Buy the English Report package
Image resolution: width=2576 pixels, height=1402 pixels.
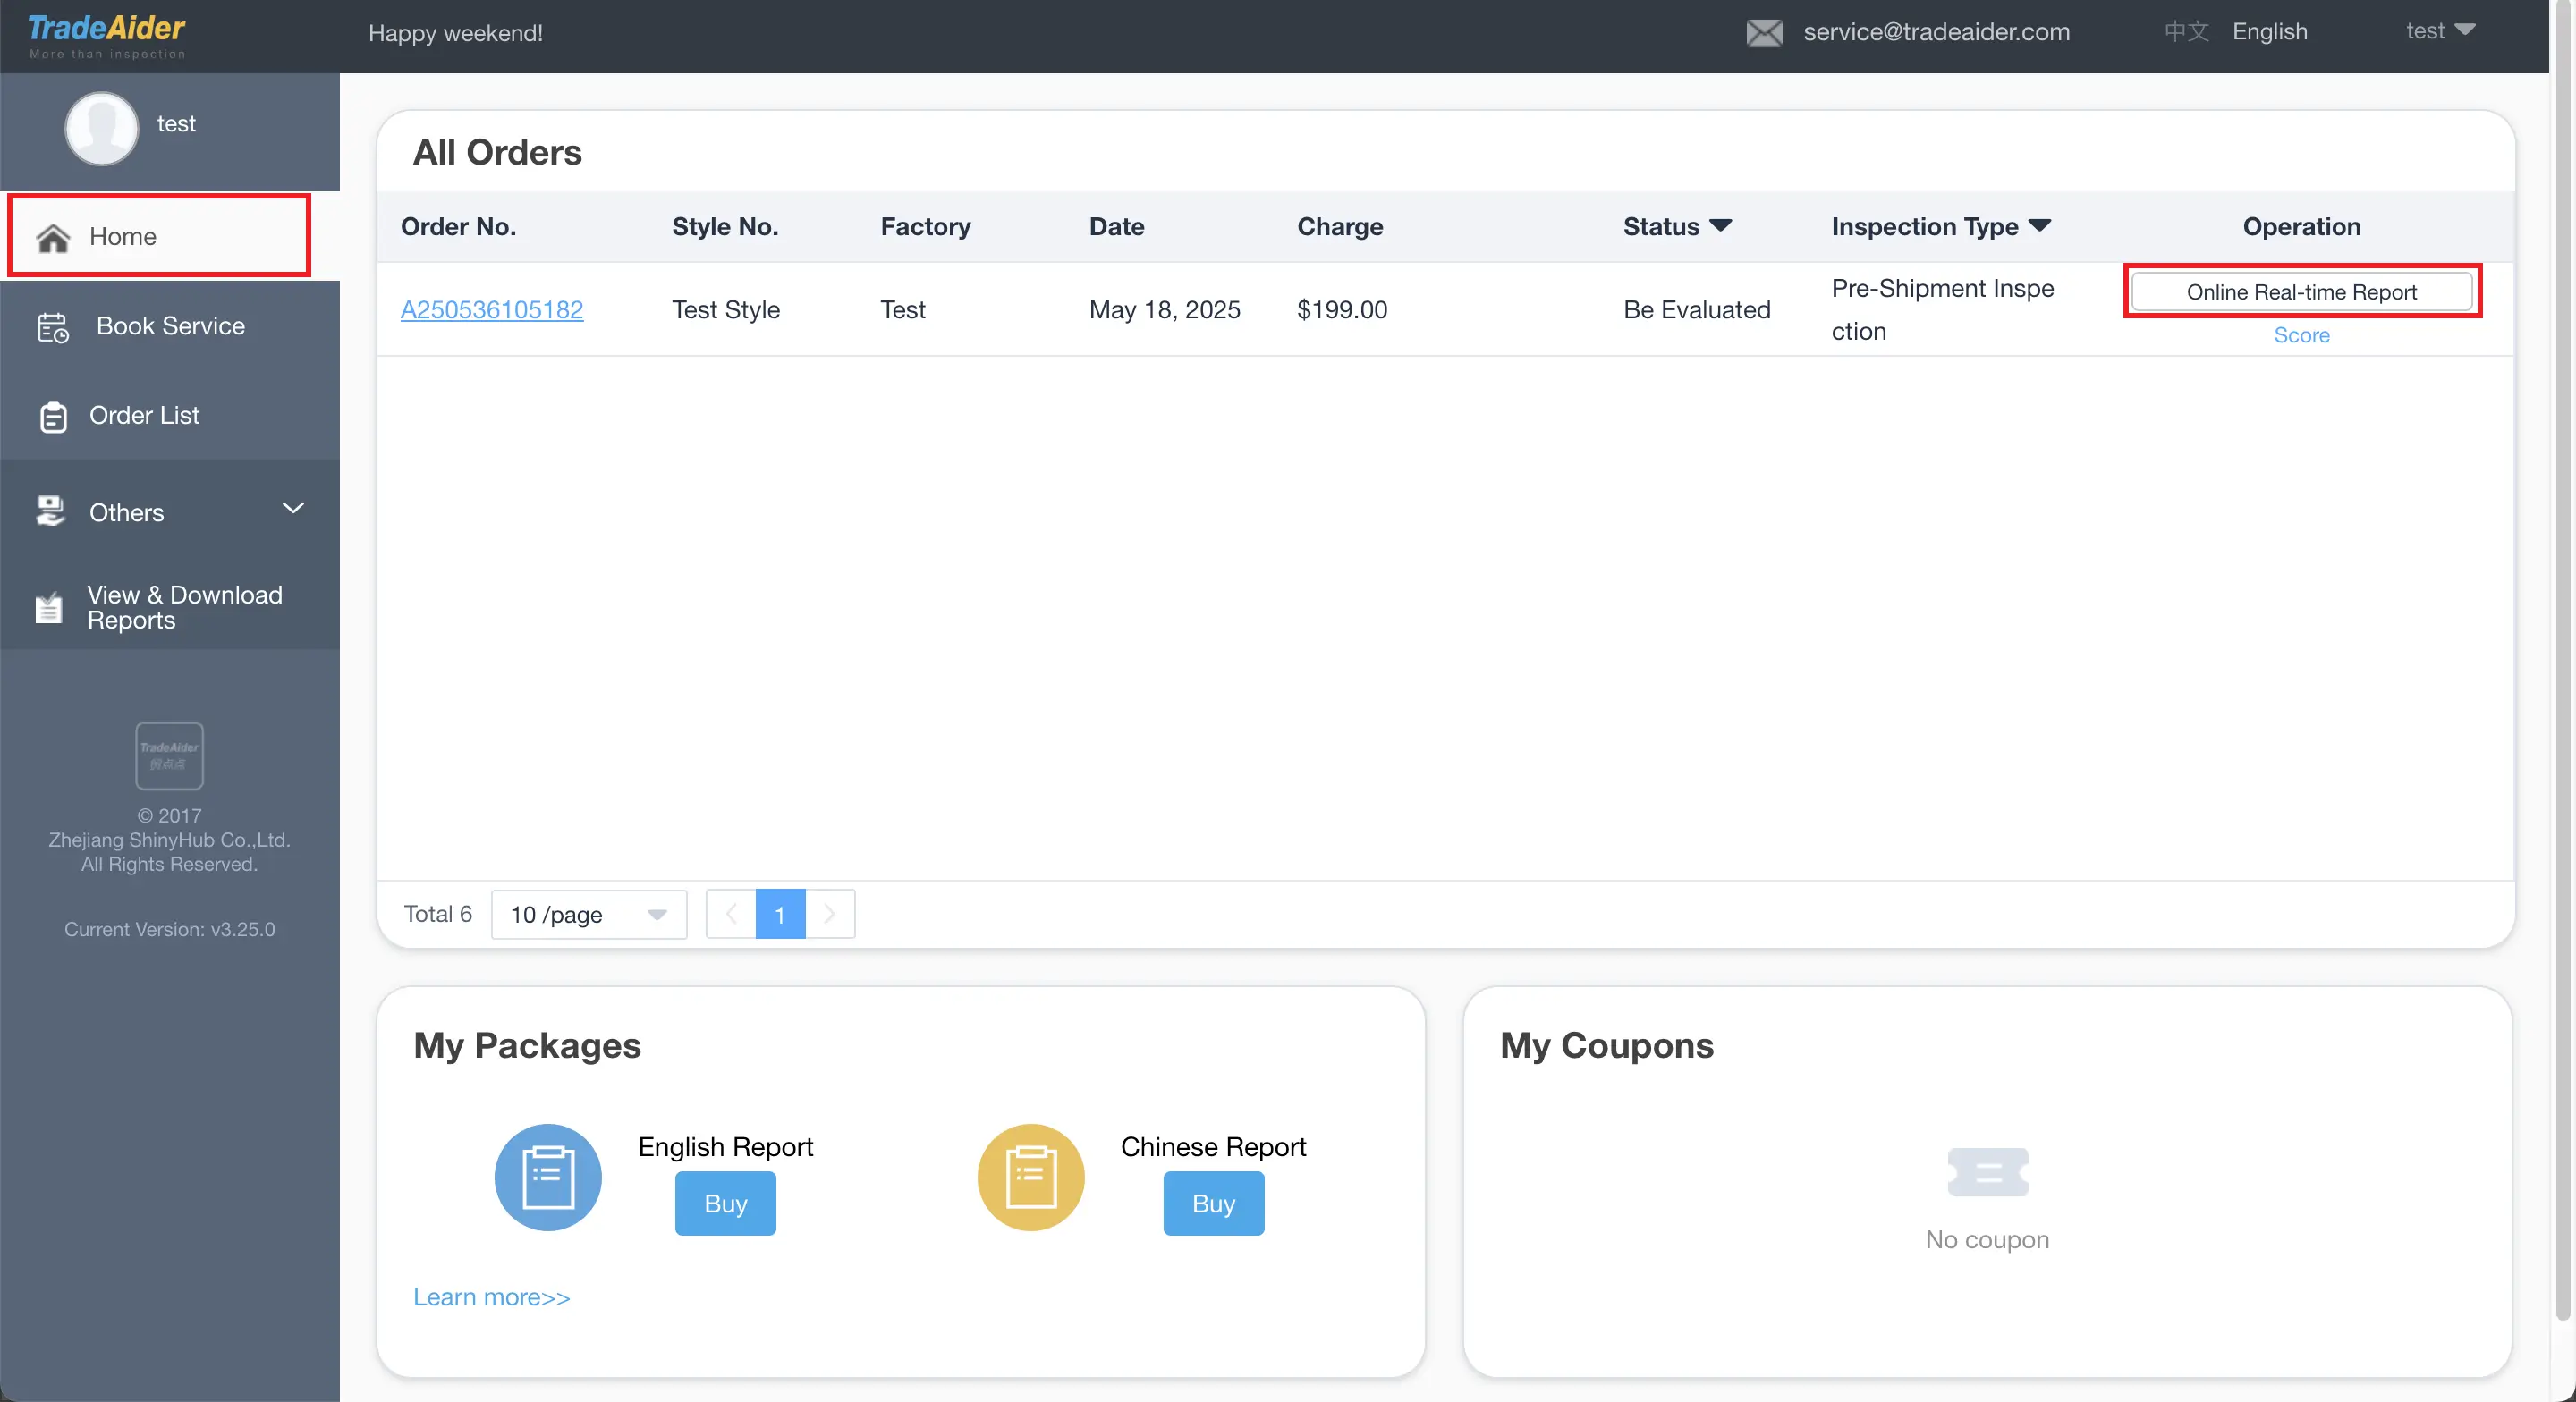726,1203
